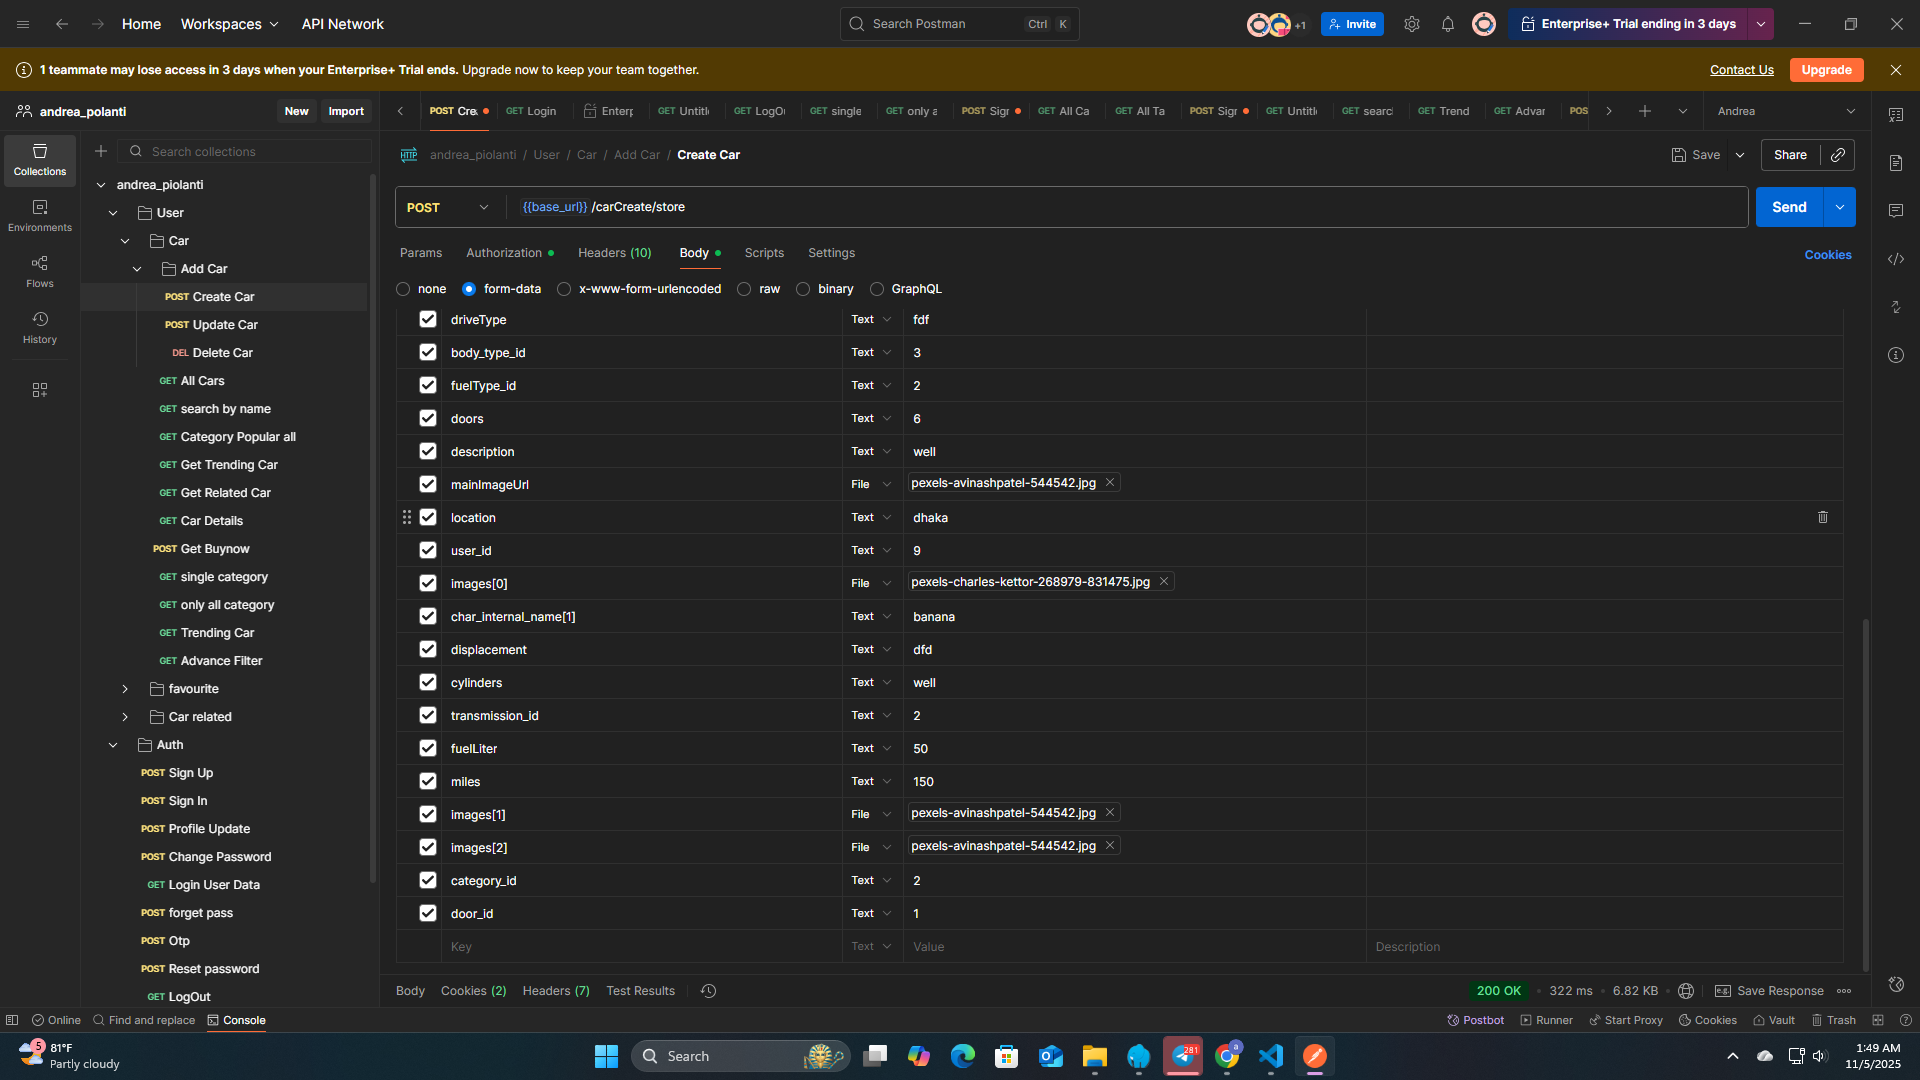This screenshot has width=1920, height=1080.
Task: Click the Upgrade button in banner
Action: click(1827, 70)
